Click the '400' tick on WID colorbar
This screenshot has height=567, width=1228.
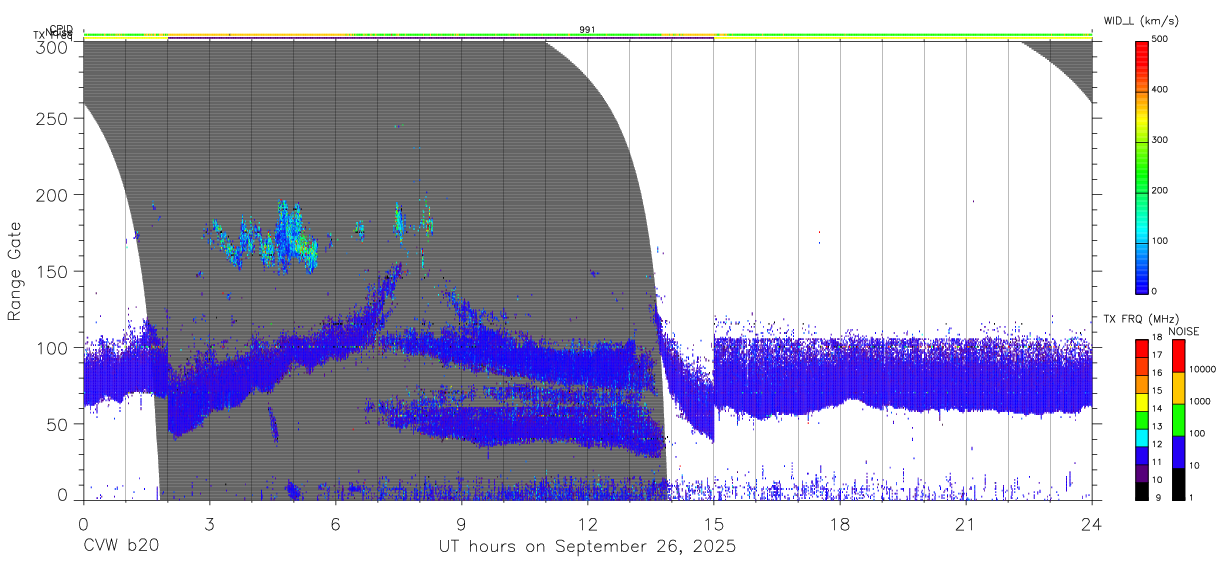pos(1162,90)
